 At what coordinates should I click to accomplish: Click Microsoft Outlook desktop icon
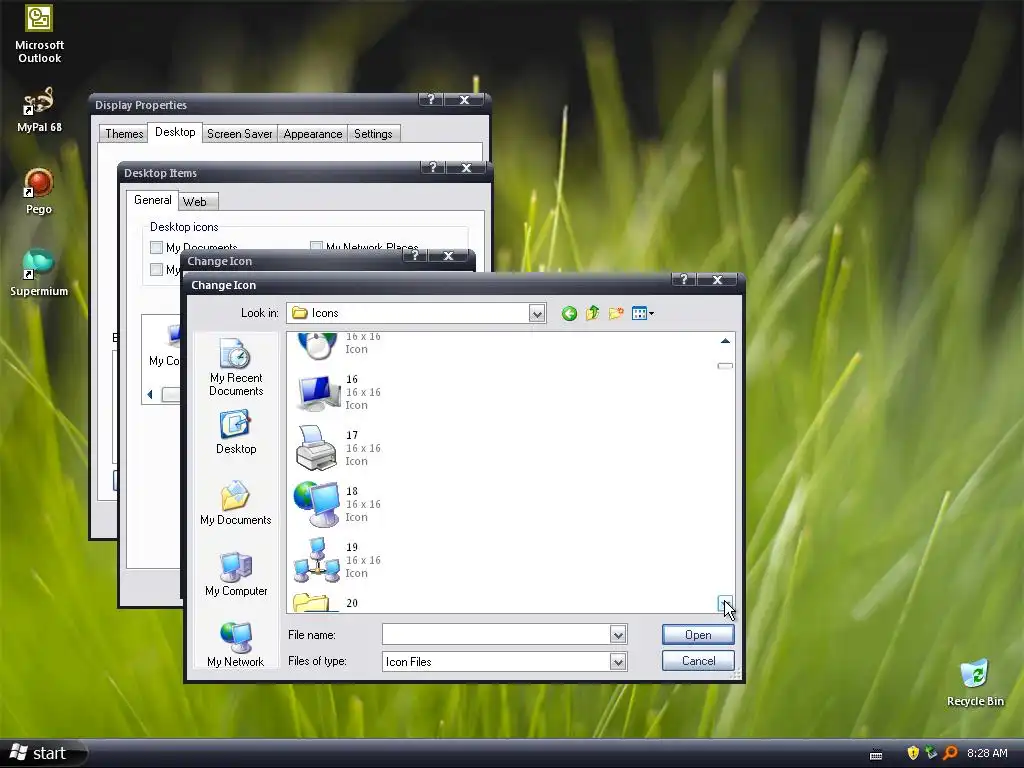39,34
